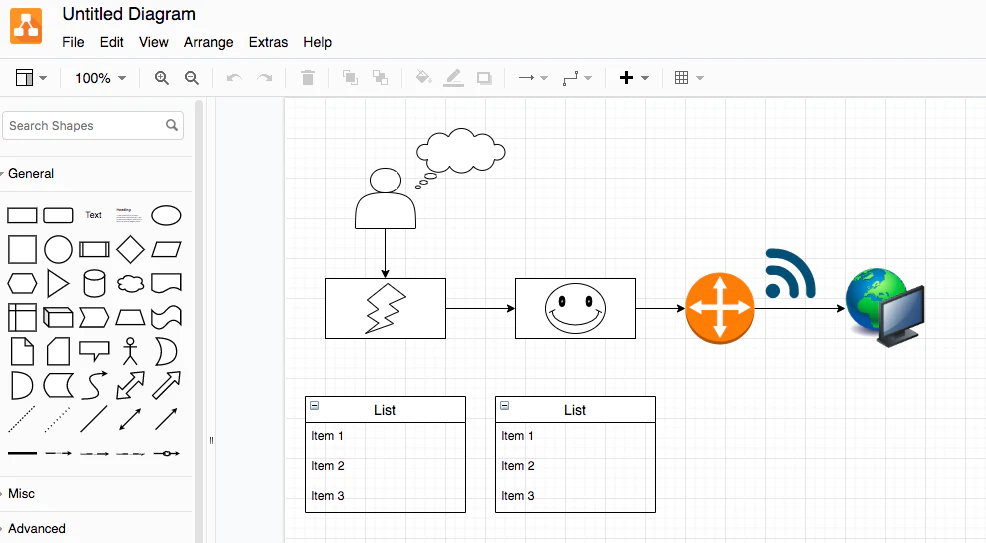The image size is (986, 543).
Task: Select the cube shape in palette
Action: tap(58, 317)
